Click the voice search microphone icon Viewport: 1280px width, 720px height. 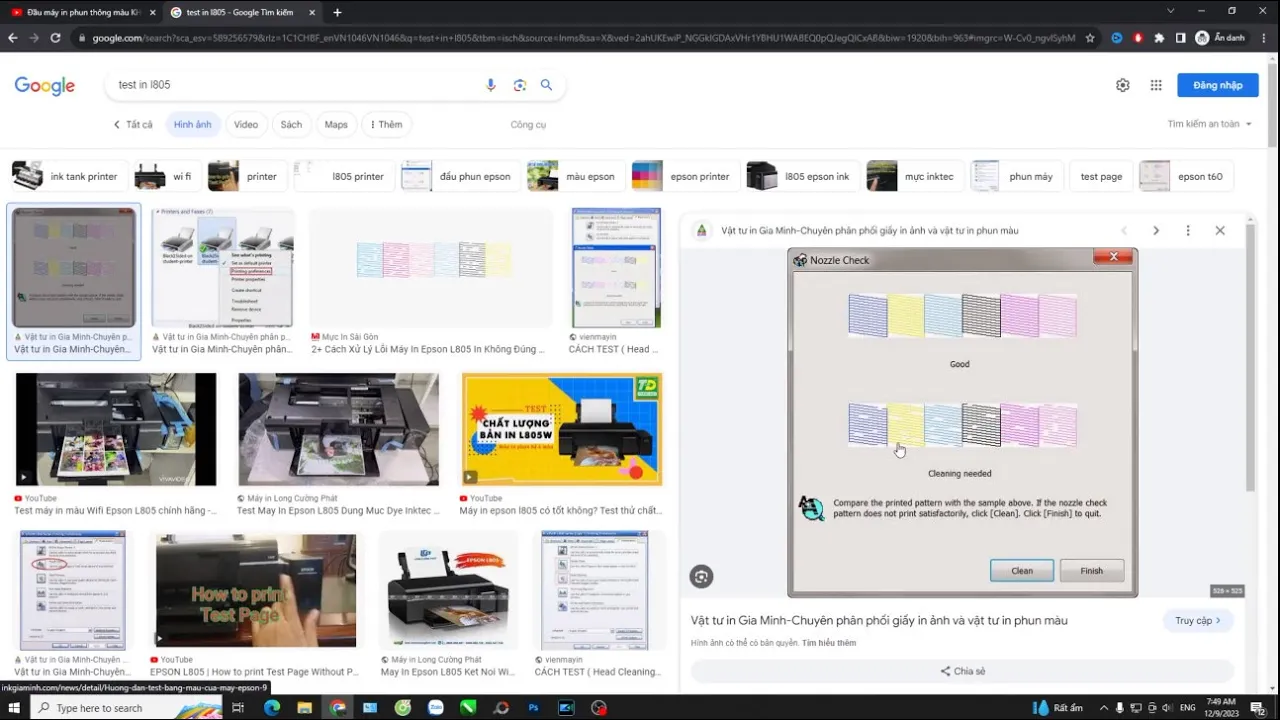tap(490, 85)
